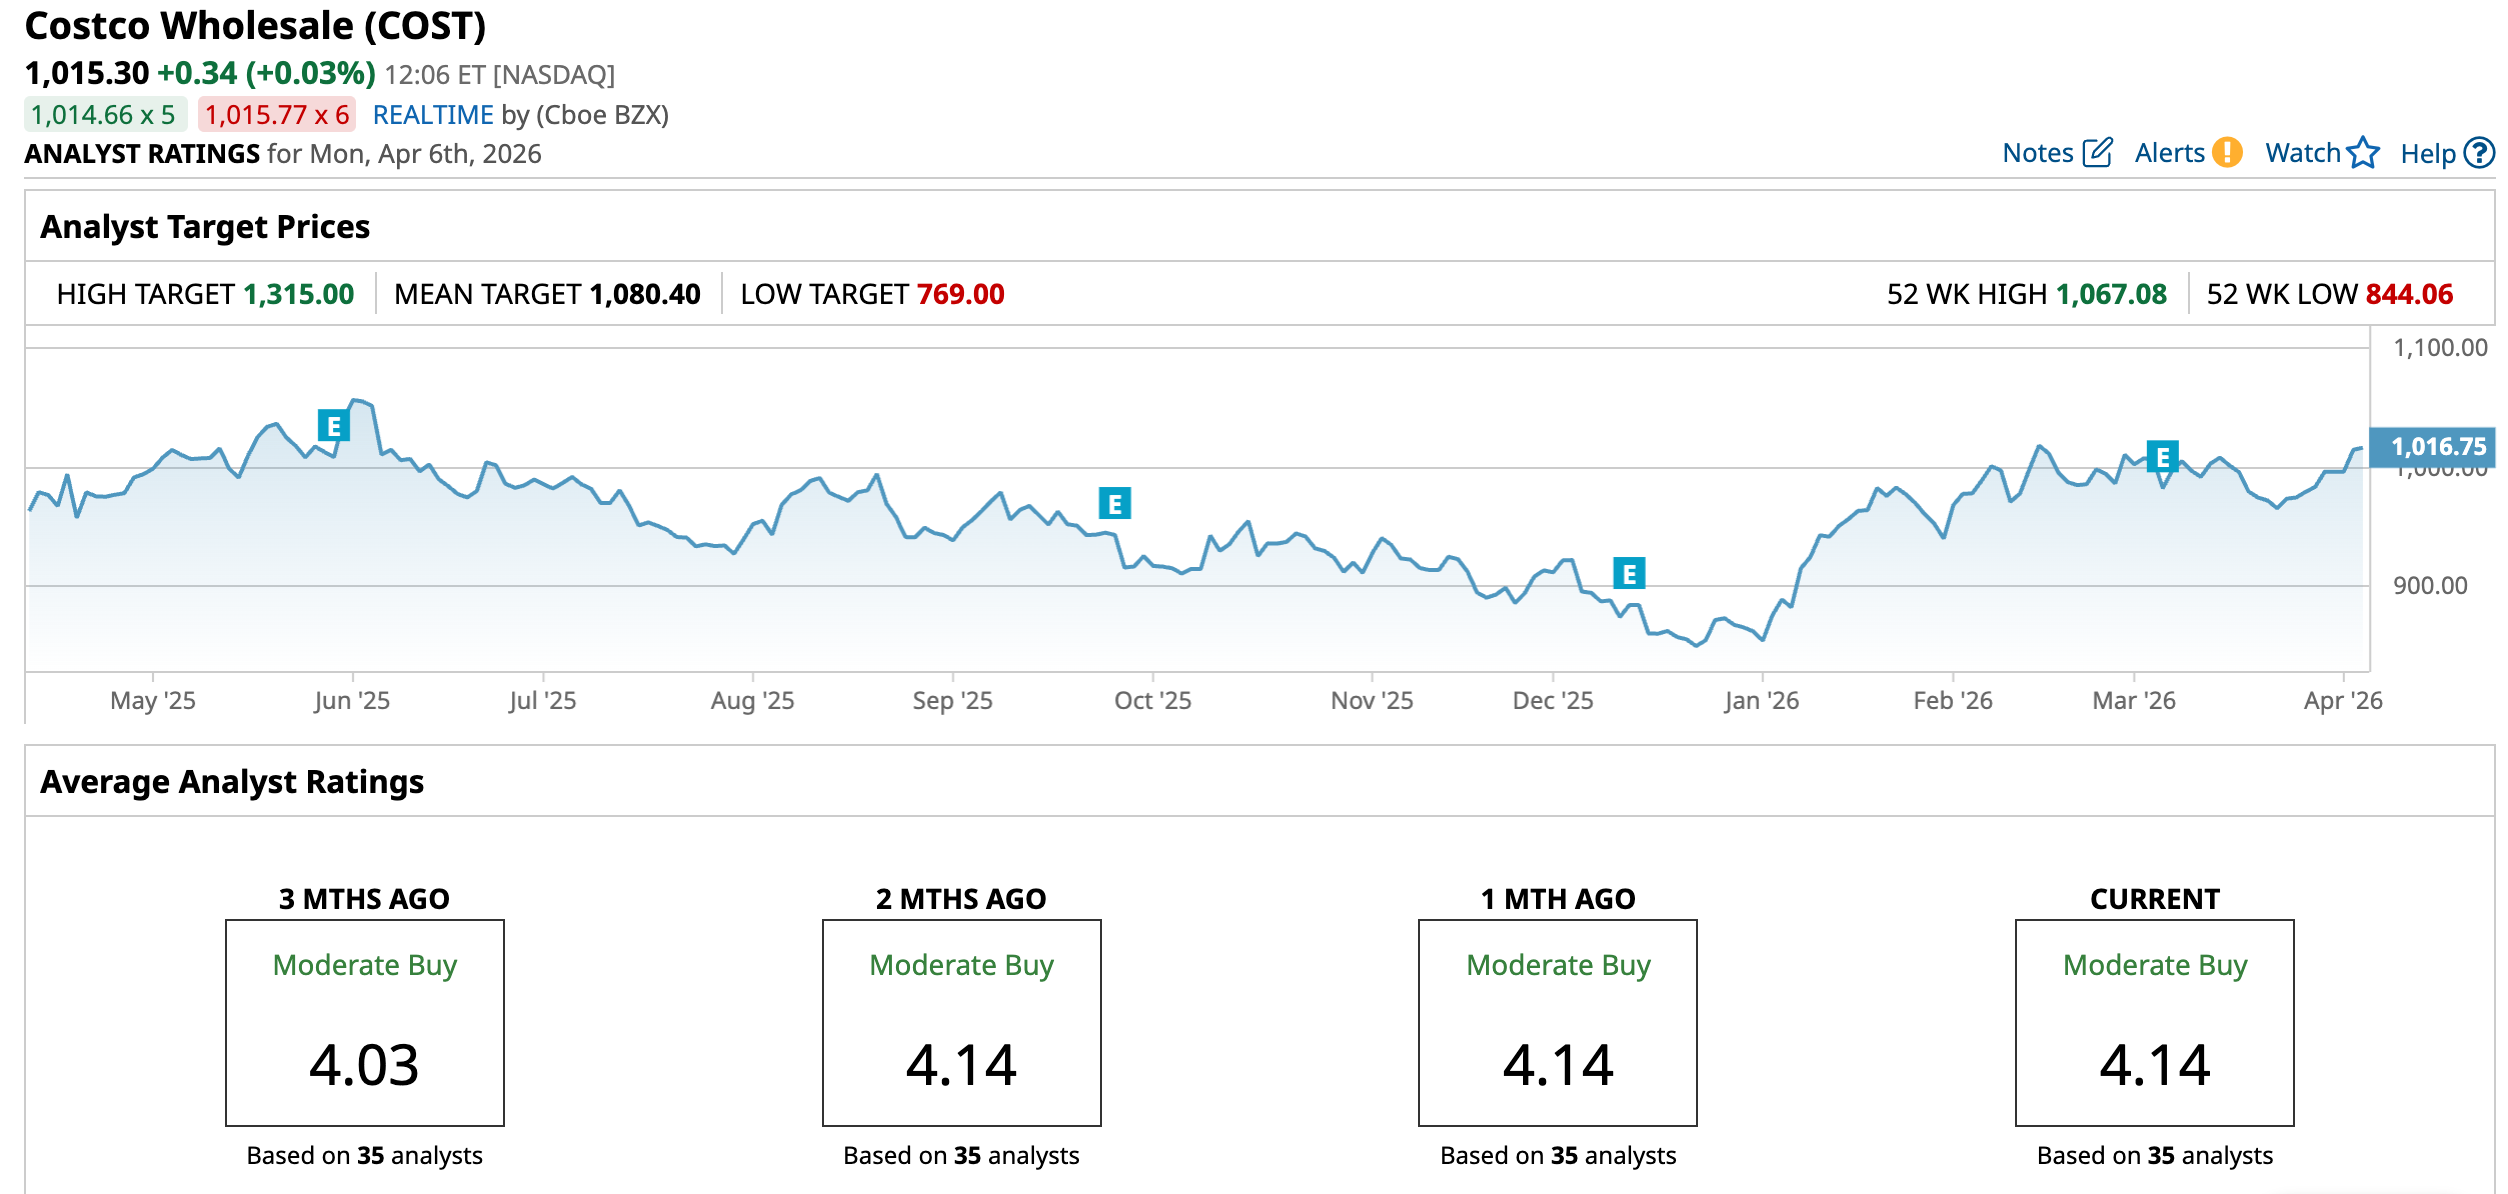Click the 1 MTH AGO Moderate Buy rating box

tap(1557, 1022)
